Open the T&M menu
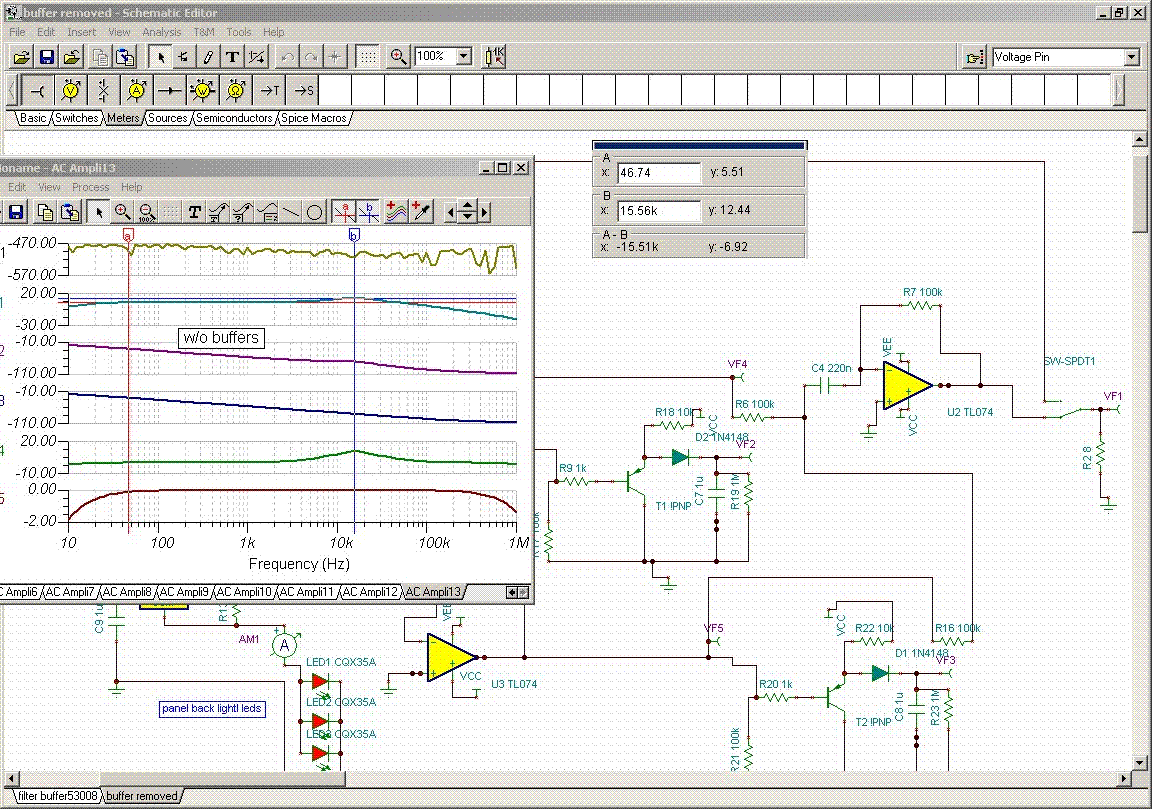Viewport: 1152px width, 809px height. point(204,32)
